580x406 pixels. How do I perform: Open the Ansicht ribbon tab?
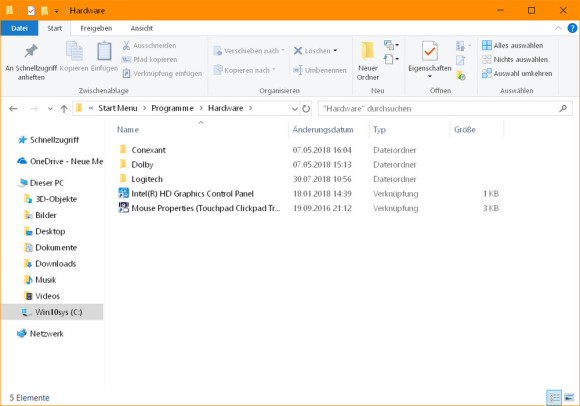pyautogui.click(x=141, y=28)
